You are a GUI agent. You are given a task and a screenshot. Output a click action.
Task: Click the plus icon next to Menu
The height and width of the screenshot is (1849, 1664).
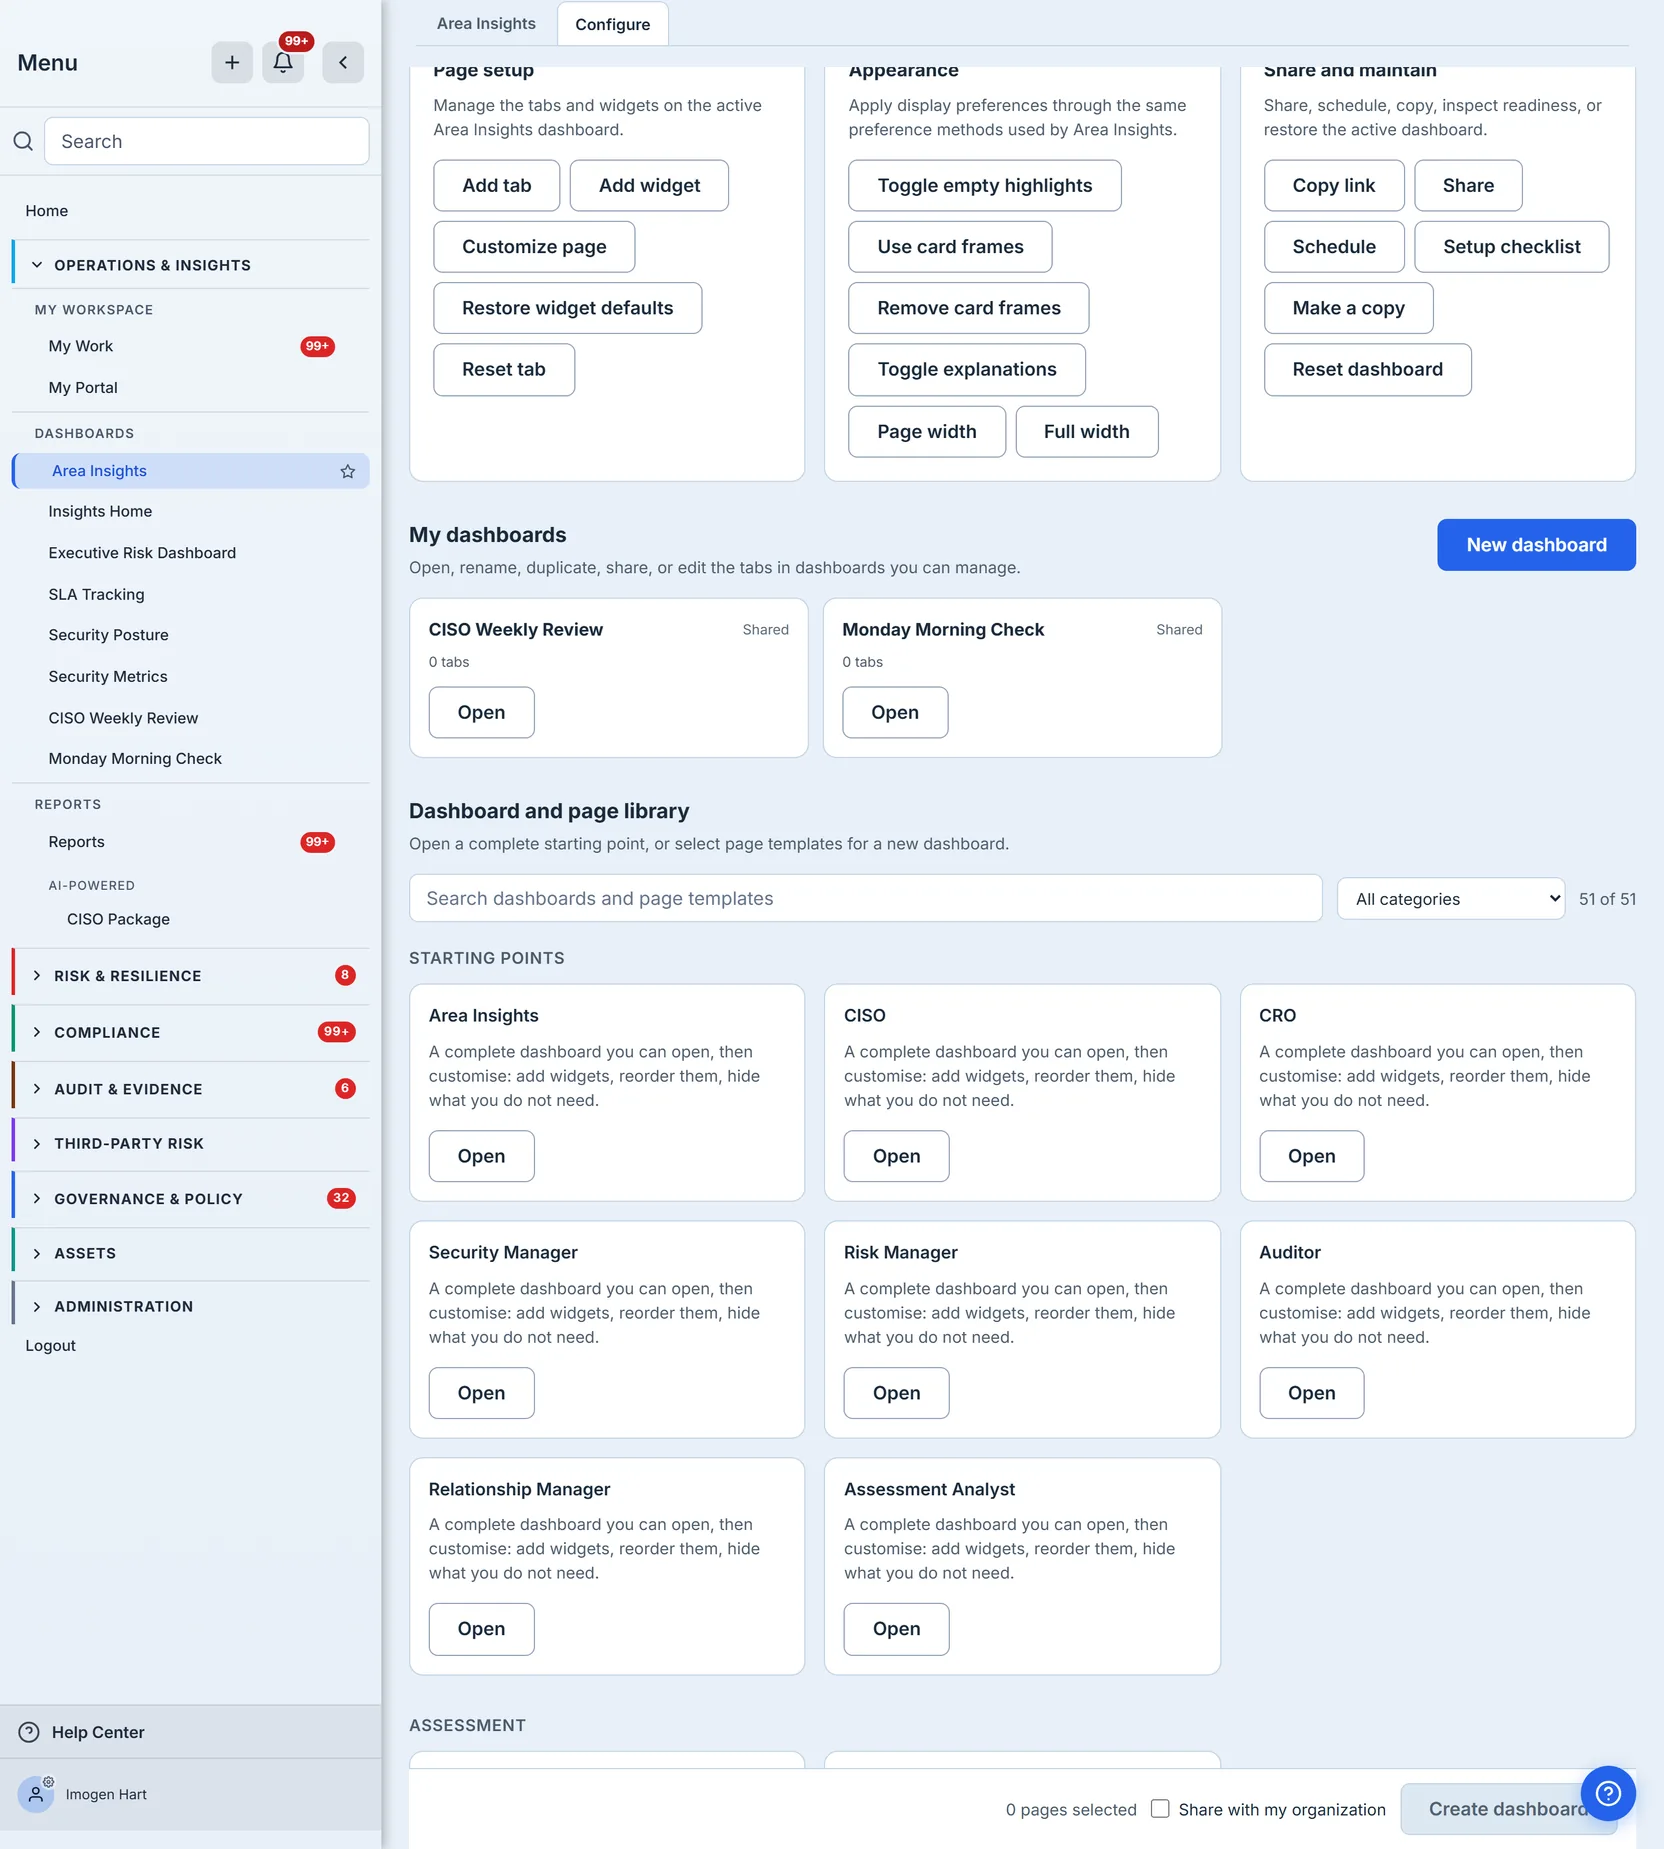pyautogui.click(x=232, y=63)
